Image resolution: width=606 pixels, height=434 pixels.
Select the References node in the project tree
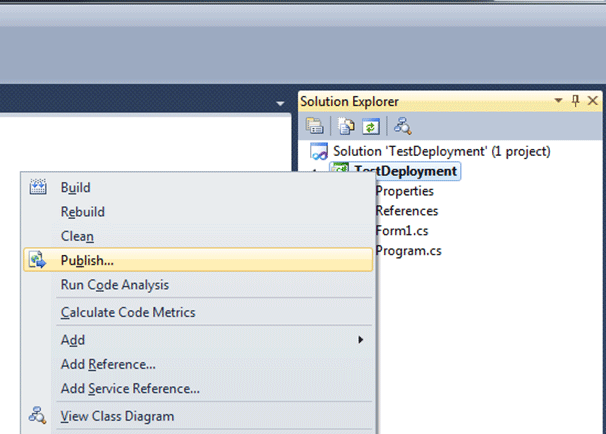pyautogui.click(x=406, y=211)
